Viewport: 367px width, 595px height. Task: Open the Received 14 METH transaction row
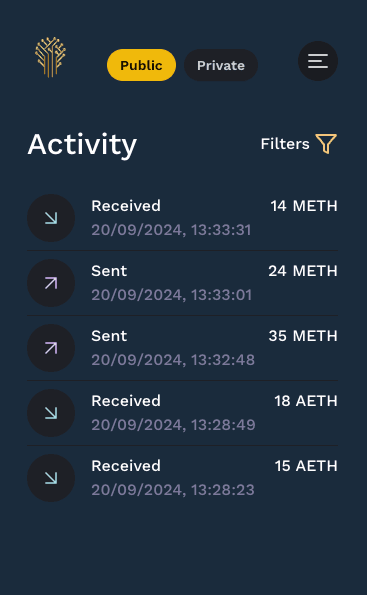point(183,218)
